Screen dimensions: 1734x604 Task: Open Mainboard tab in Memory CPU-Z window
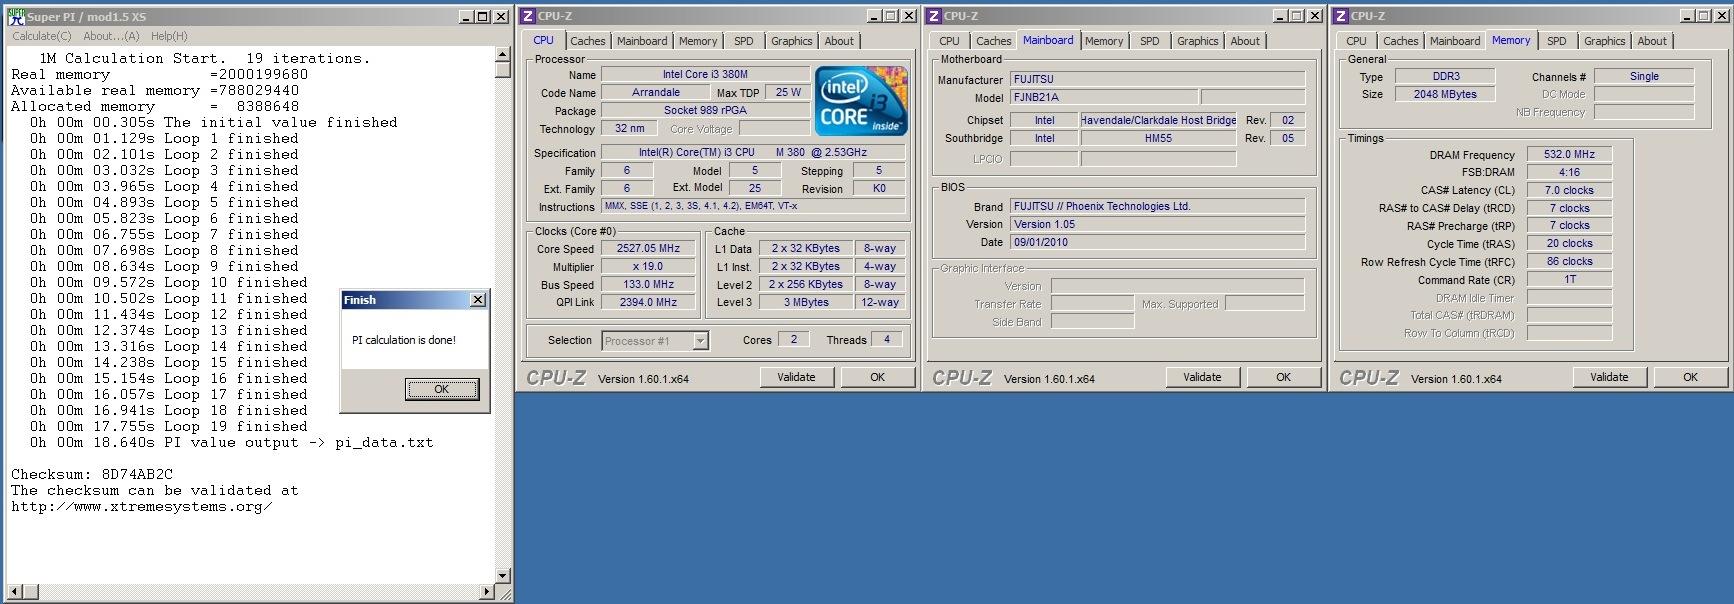click(1455, 41)
